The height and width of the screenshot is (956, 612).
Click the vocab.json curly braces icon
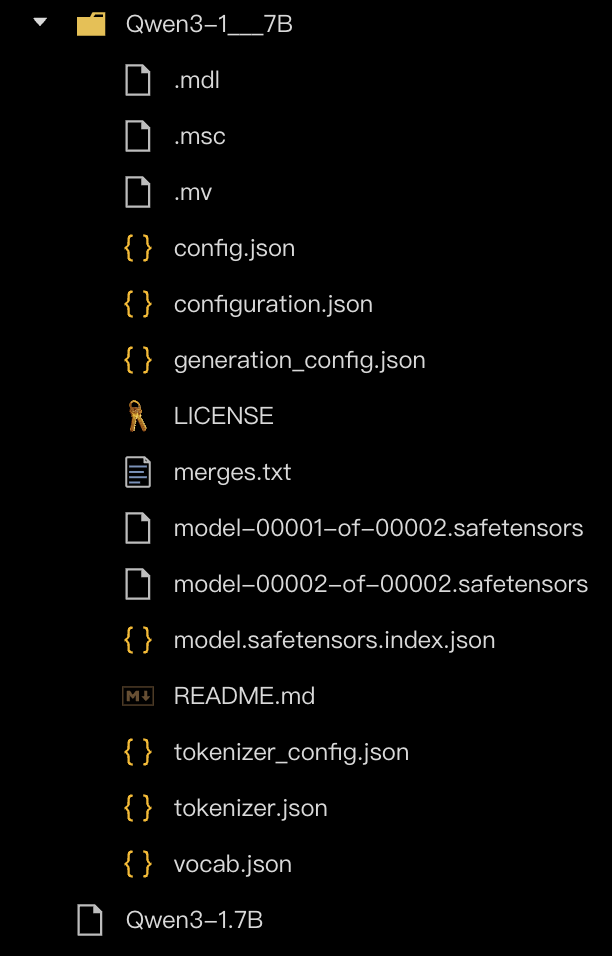click(x=138, y=864)
